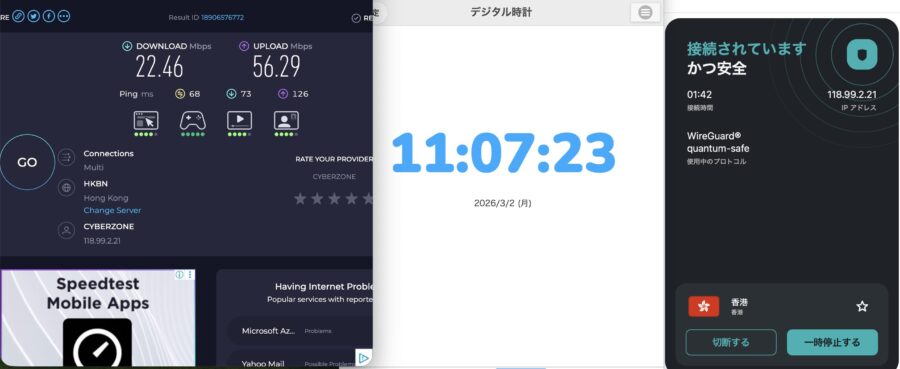This screenshot has width=900, height=369.
Task: Click the VPN shield logo icon
Action: [863, 55]
